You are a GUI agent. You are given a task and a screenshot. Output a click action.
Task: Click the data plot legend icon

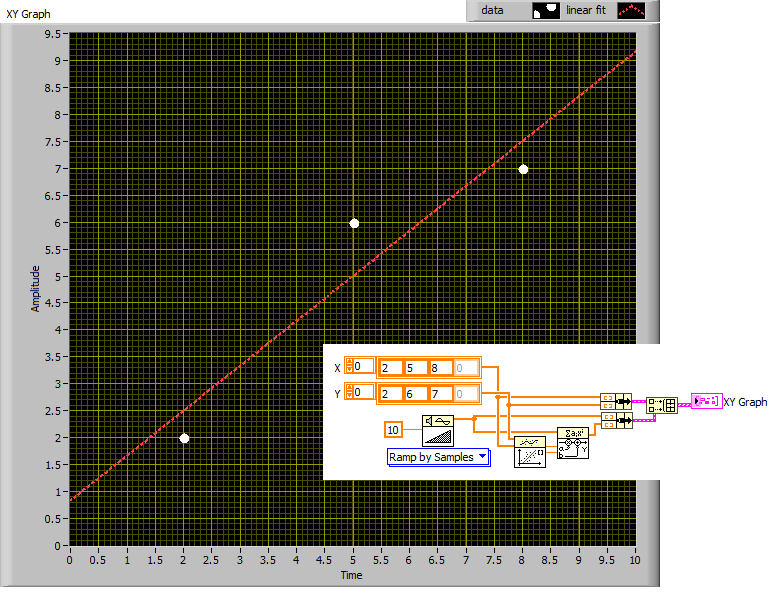click(546, 11)
